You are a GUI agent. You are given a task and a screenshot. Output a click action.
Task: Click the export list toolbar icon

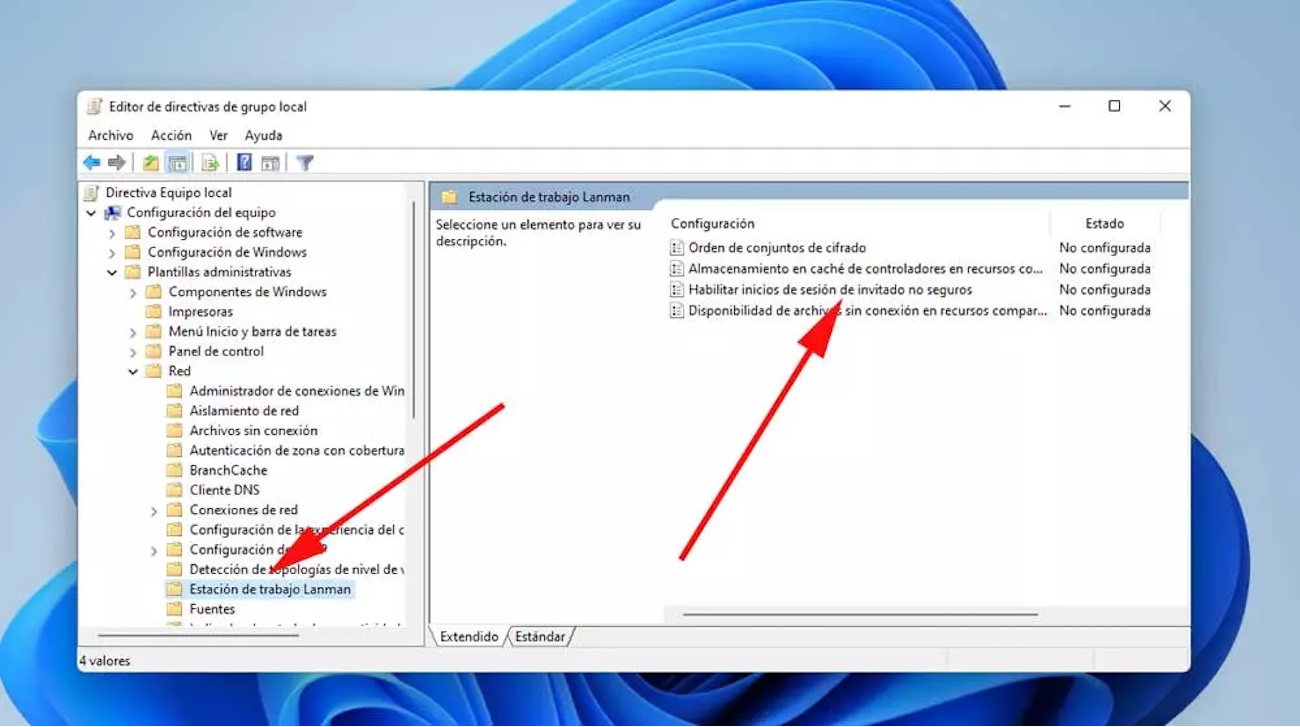click(x=210, y=162)
